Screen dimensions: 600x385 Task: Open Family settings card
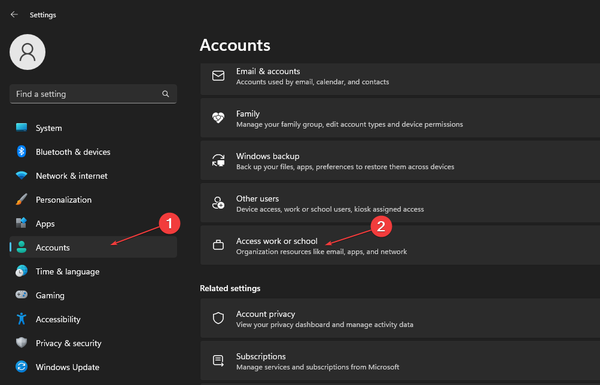point(400,118)
